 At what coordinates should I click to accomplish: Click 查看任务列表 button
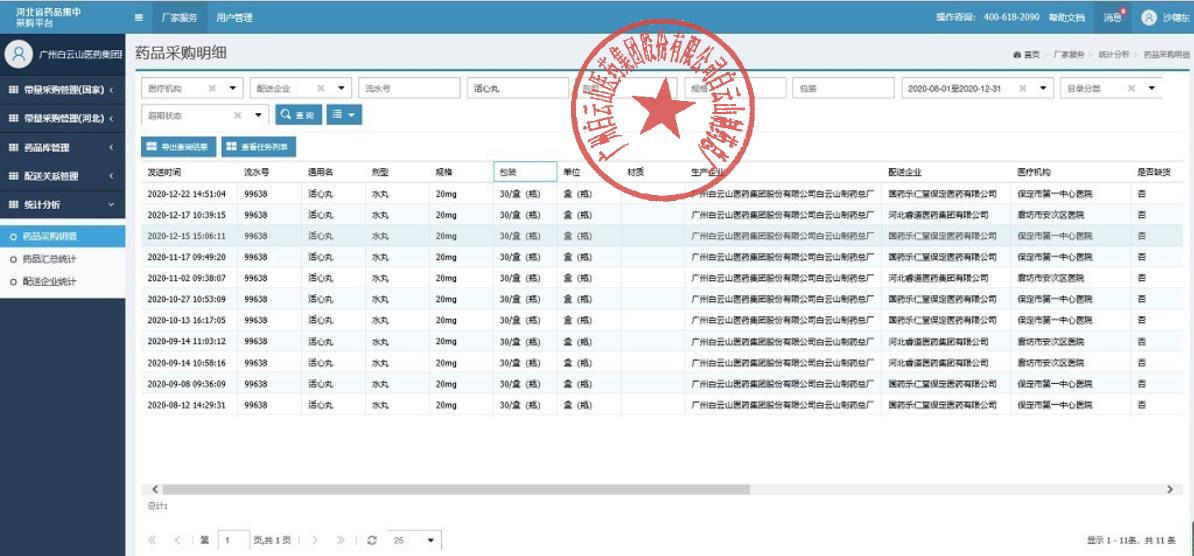259,147
